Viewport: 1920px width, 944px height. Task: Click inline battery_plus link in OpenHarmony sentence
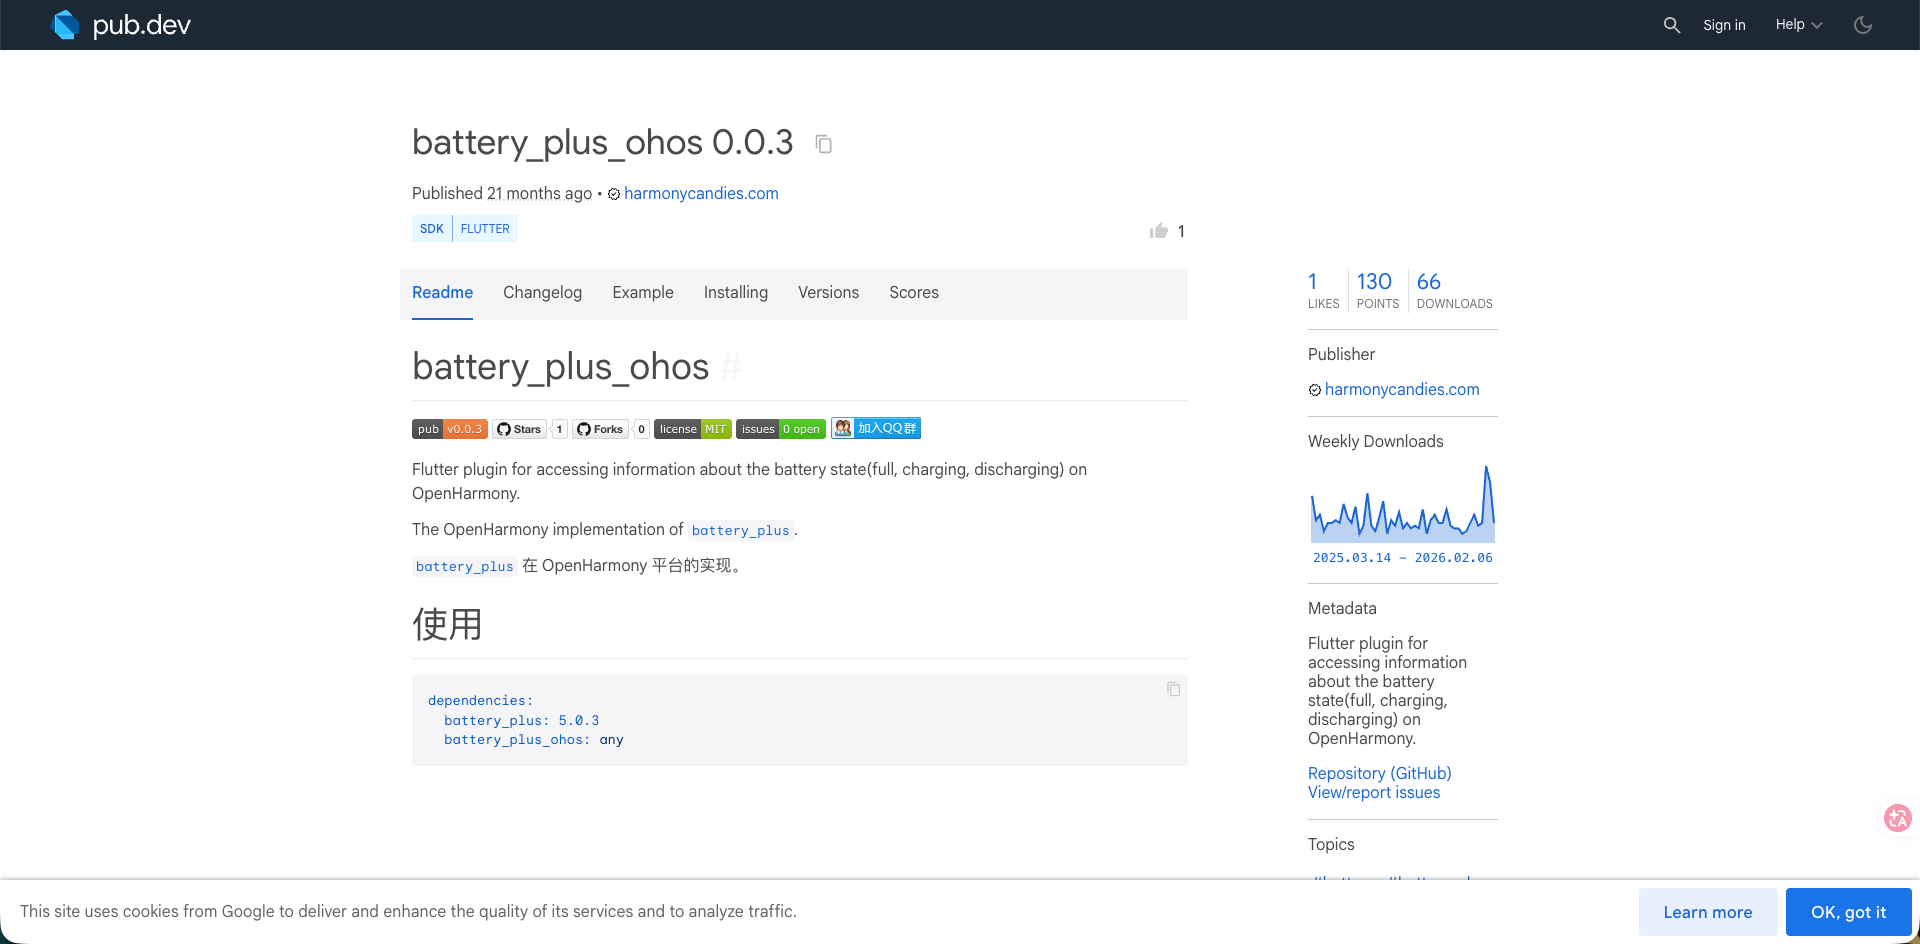coord(741,531)
